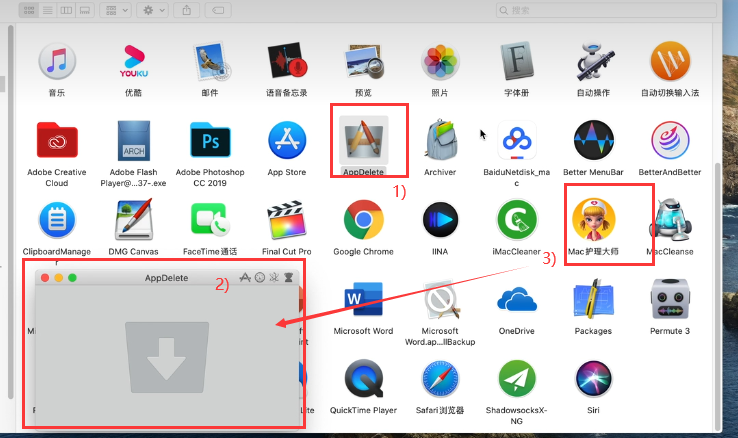The width and height of the screenshot is (738, 438).
Task: Click AppDelete's orphans bug icon
Action: tap(274, 278)
